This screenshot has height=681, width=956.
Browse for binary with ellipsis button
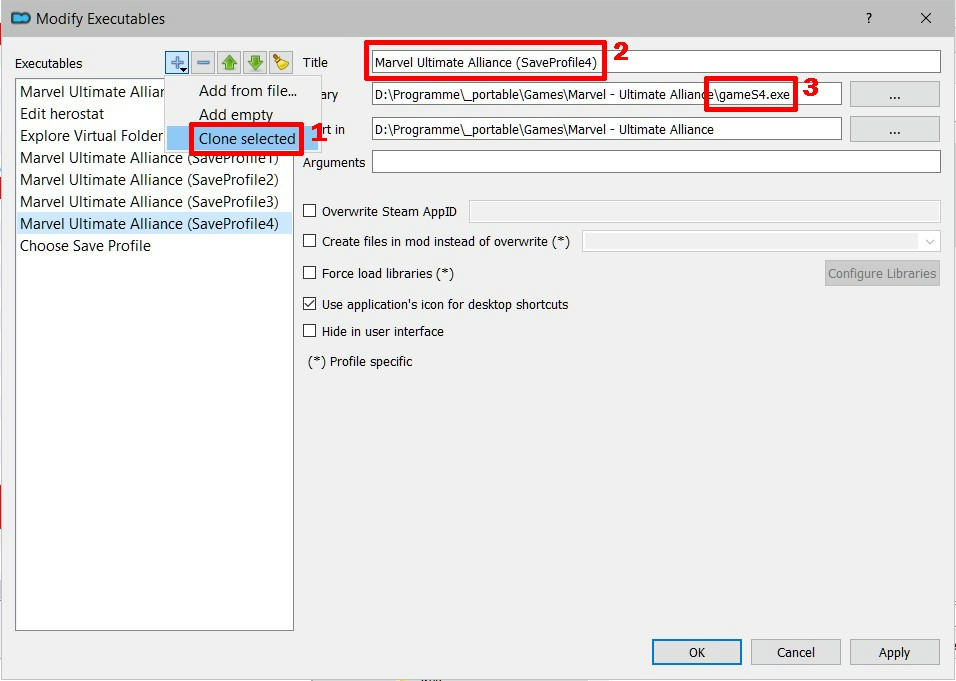point(894,94)
